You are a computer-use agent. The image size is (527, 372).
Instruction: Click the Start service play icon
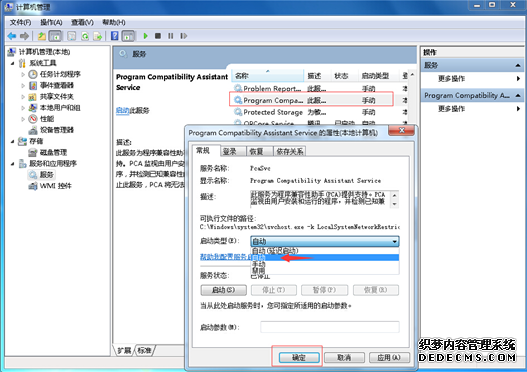[x=146, y=36]
